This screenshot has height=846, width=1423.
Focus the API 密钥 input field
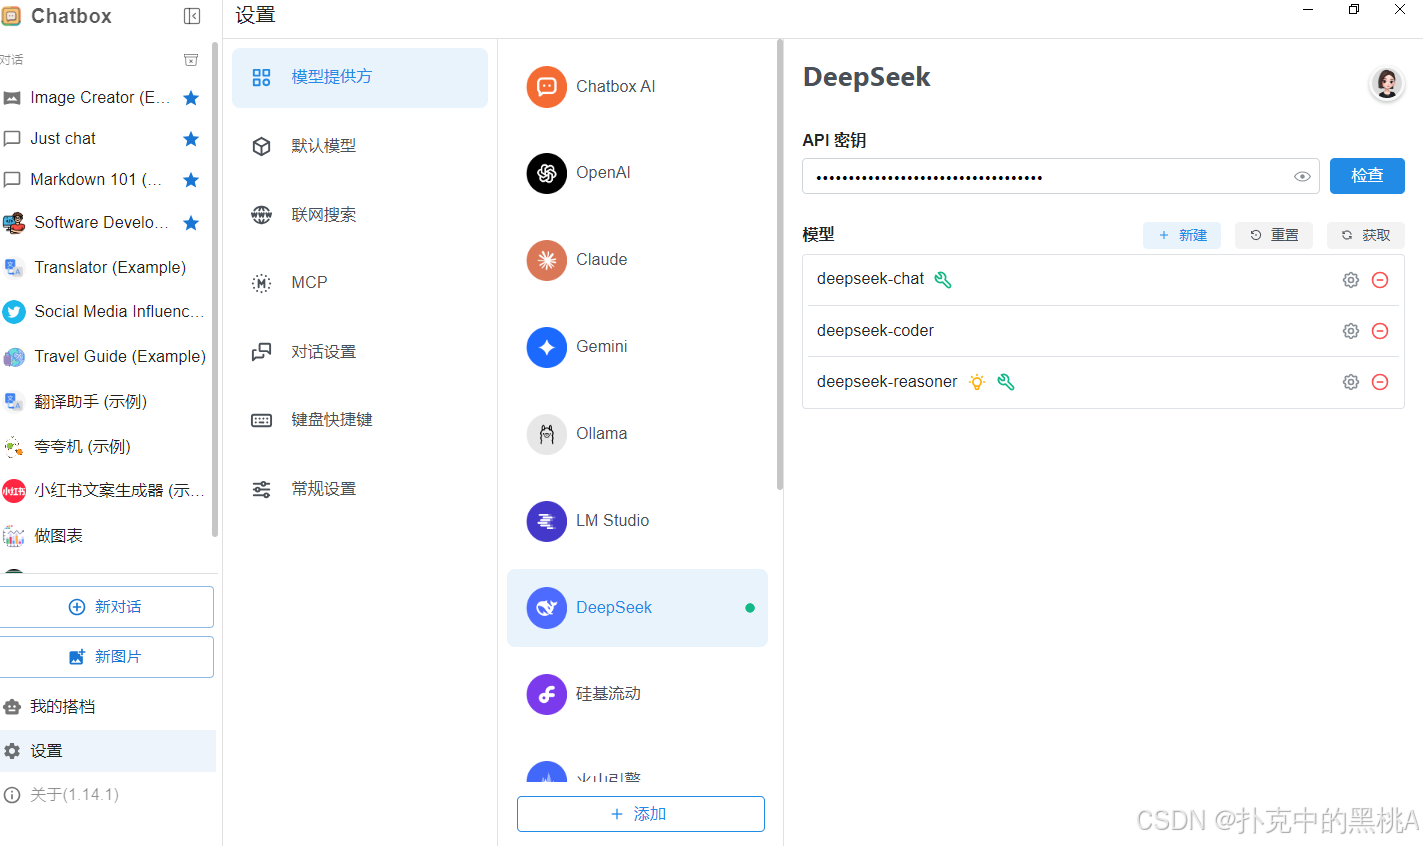[x=1060, y=176]
